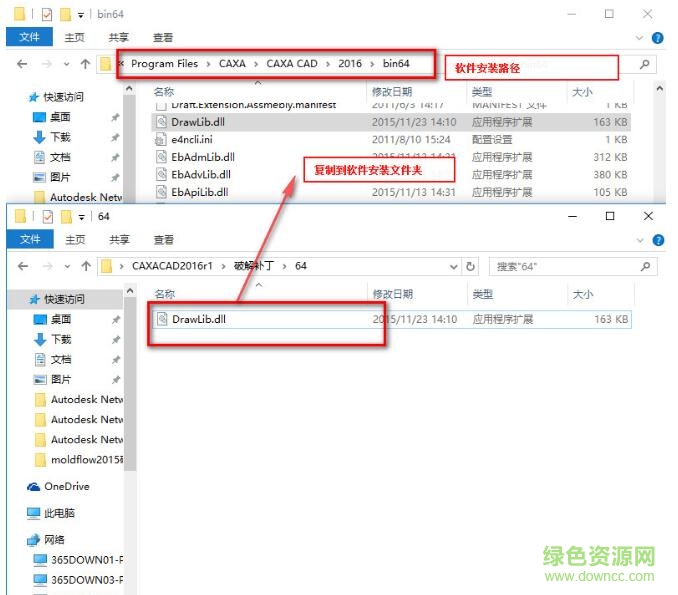678x595 pixels.
Task: Sort by 名称 column in the 64 window
Action: (165, 294)
